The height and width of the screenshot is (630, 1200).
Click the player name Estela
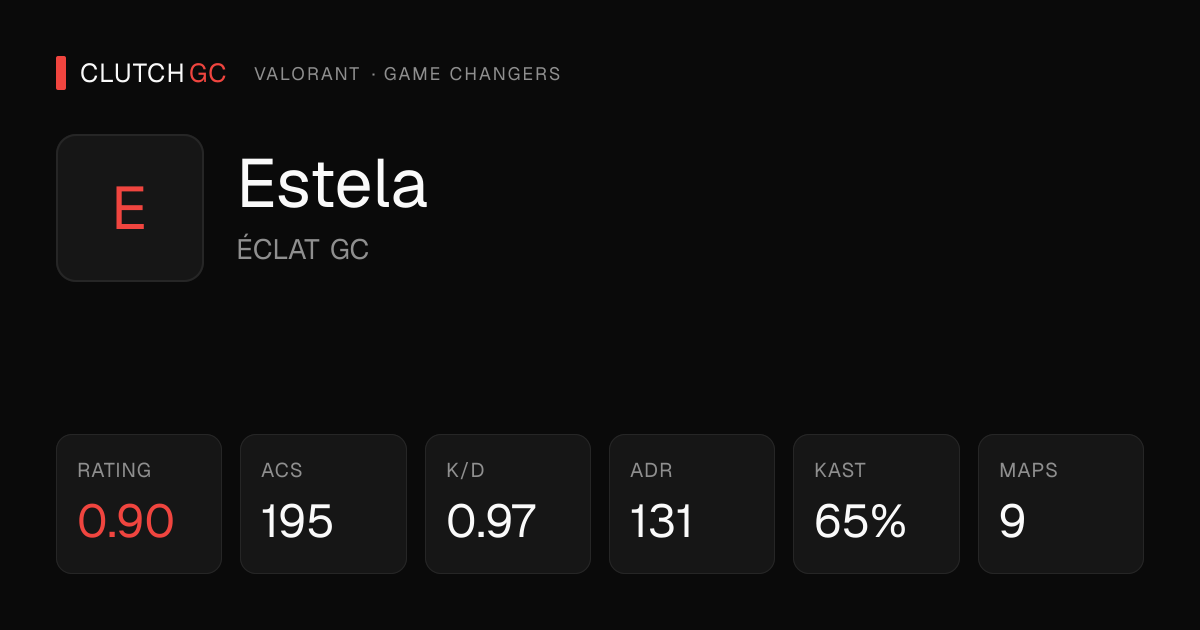pyautogui.click(x=333, y=184)
